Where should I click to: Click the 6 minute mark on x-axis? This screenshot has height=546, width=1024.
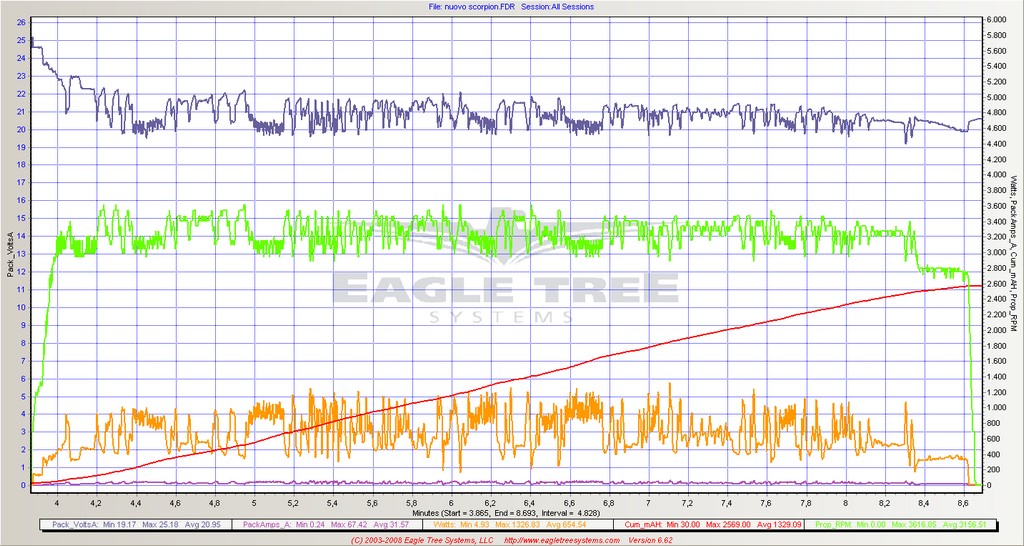(x=451, y=501)
